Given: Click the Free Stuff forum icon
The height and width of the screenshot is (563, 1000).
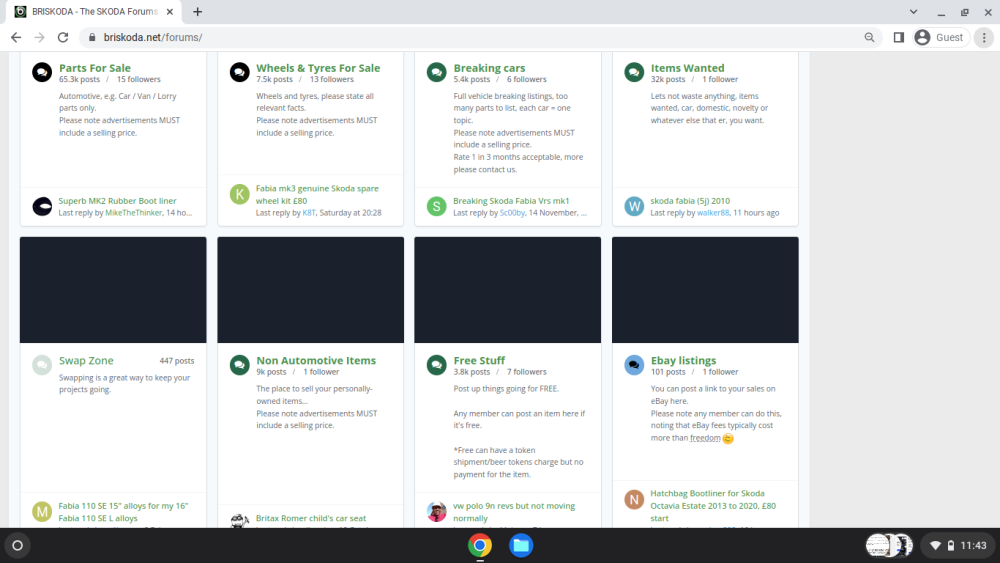Looking at the screenshot, I should coord(436,365).
